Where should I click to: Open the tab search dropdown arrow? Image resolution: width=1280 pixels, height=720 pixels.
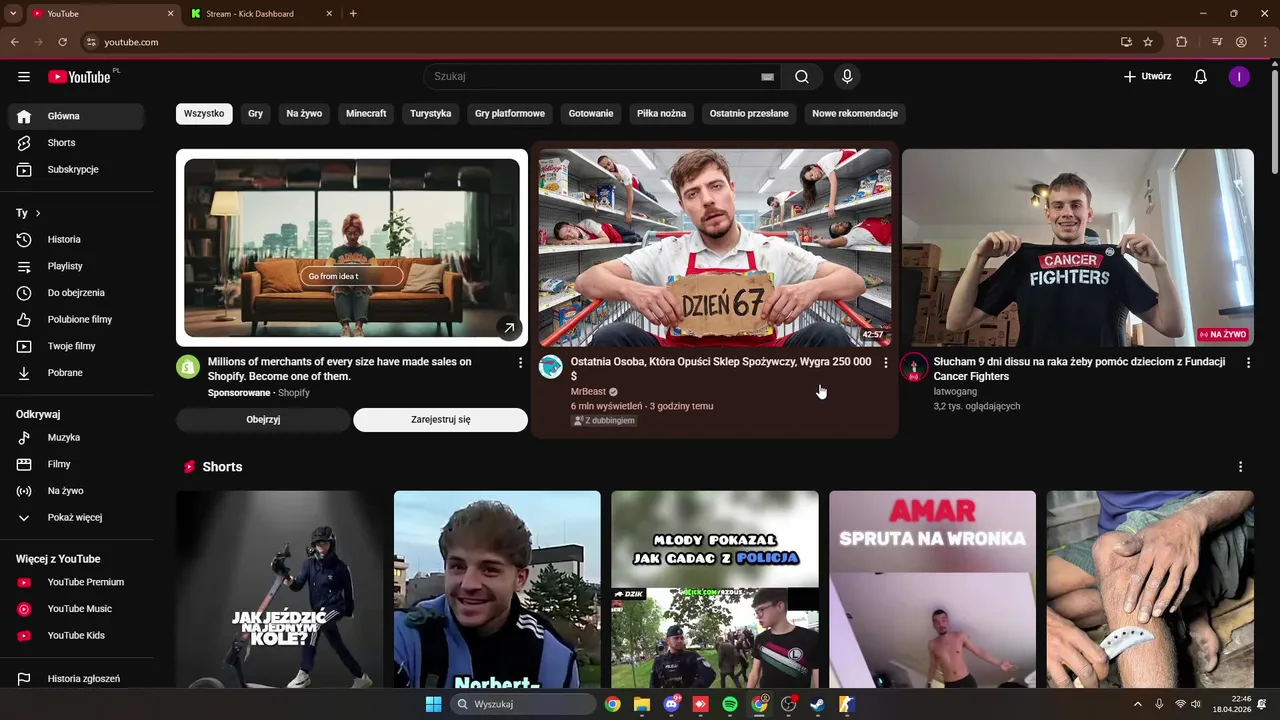pyautogui.click(x=13, y=14)
